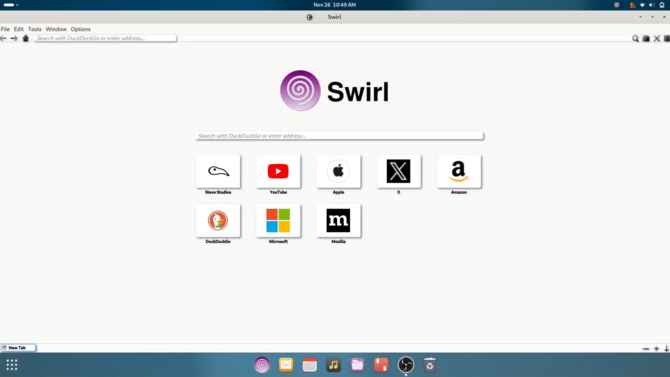
Task: Click the X icon in the toolbar
Action: point(657,38)
